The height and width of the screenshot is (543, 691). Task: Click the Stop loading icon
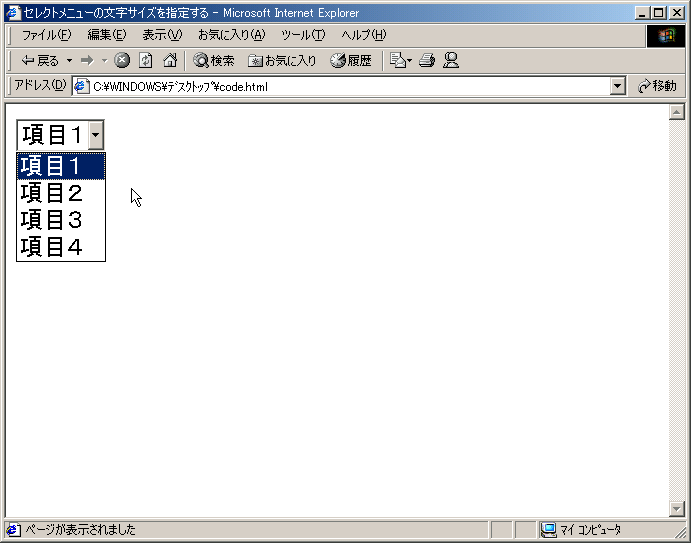(x=122, y=60)
